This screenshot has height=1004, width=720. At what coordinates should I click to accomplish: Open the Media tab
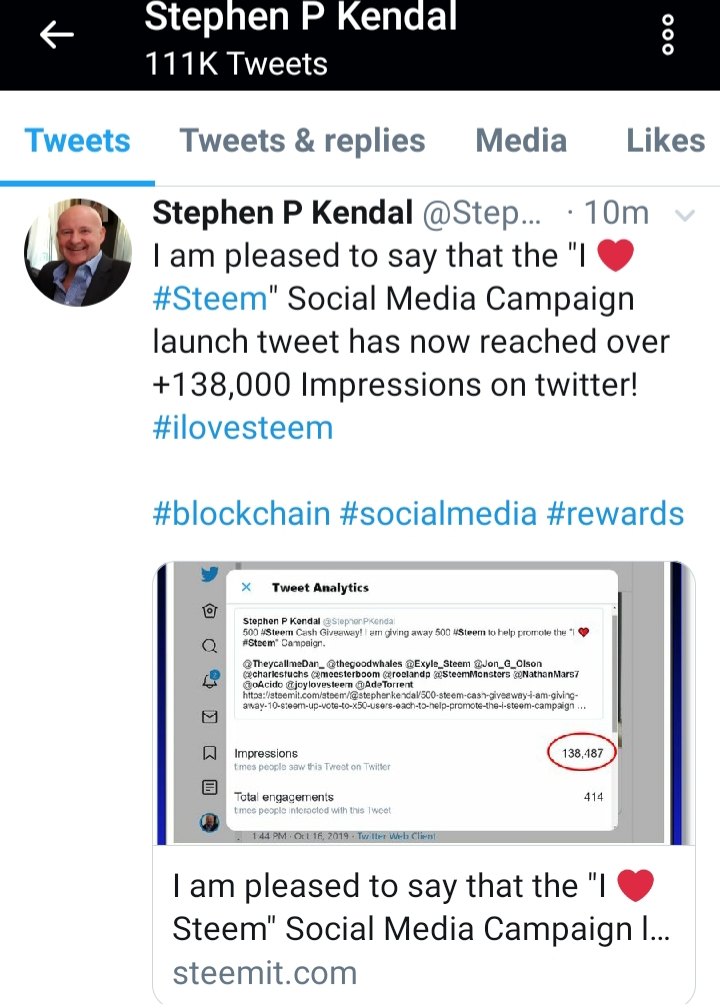tap(521, 140)
